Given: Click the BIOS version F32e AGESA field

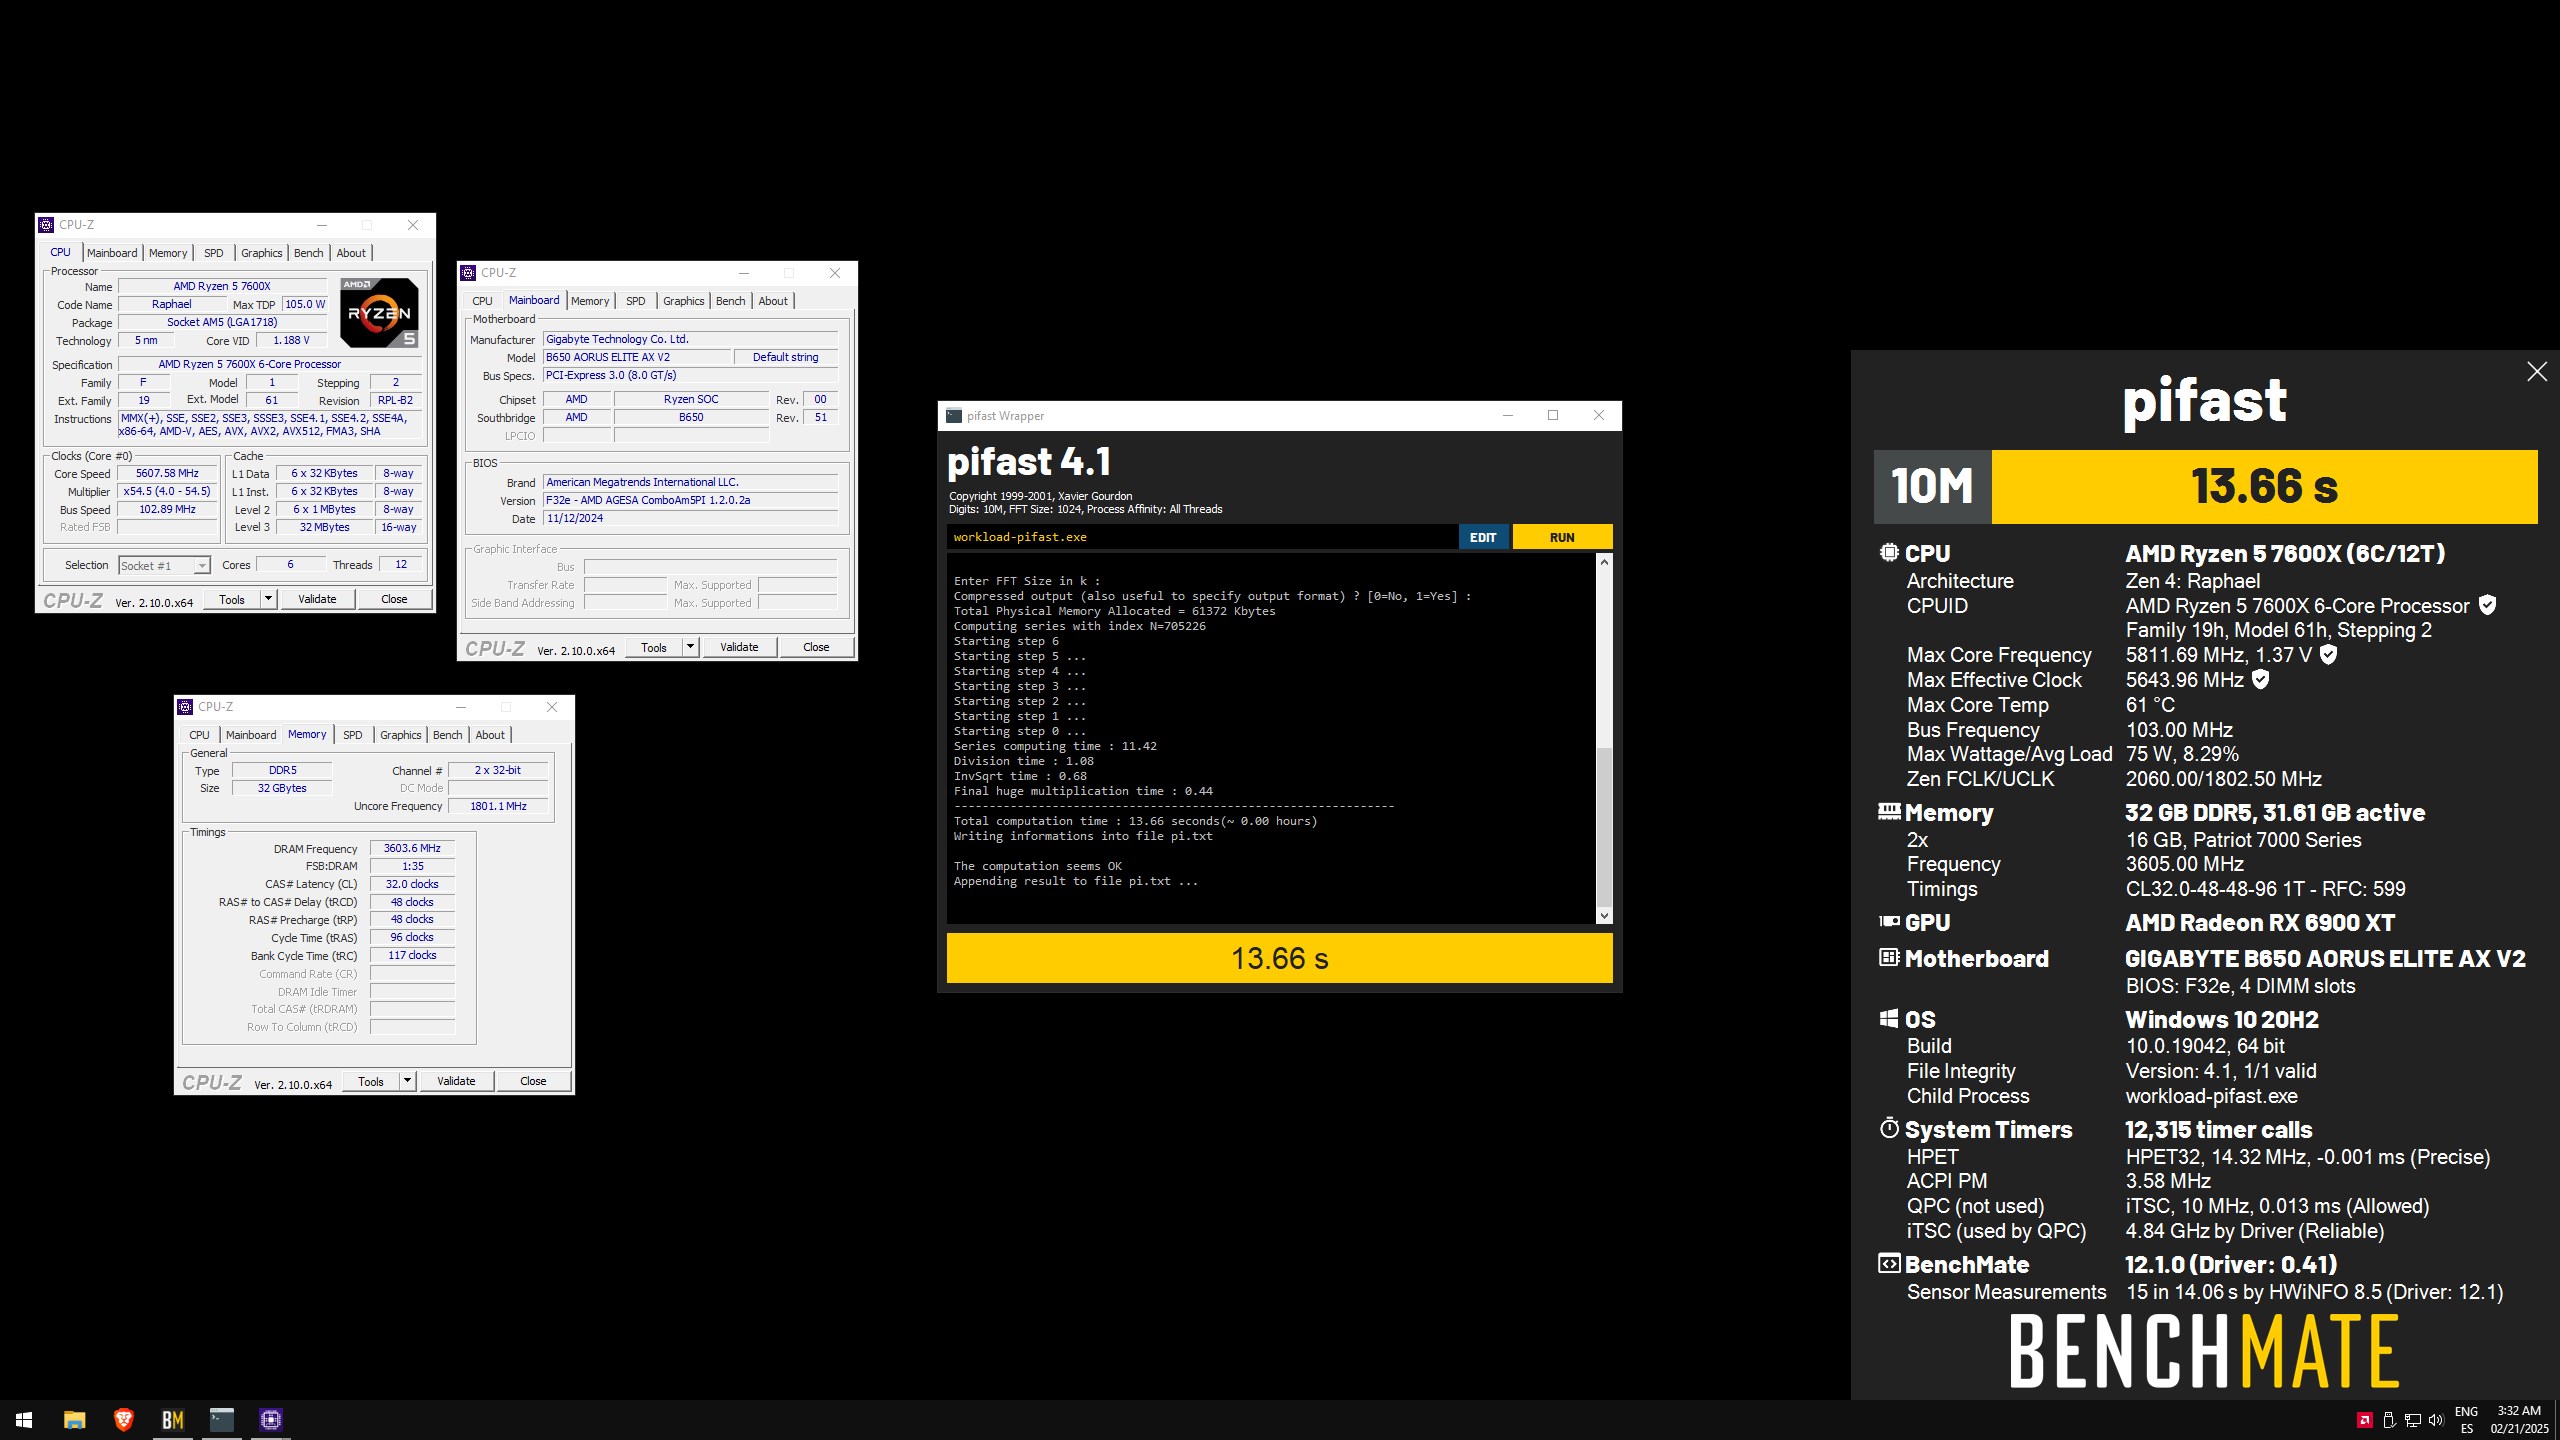Looking at the screenshot, I should click(x=690, y=500).
